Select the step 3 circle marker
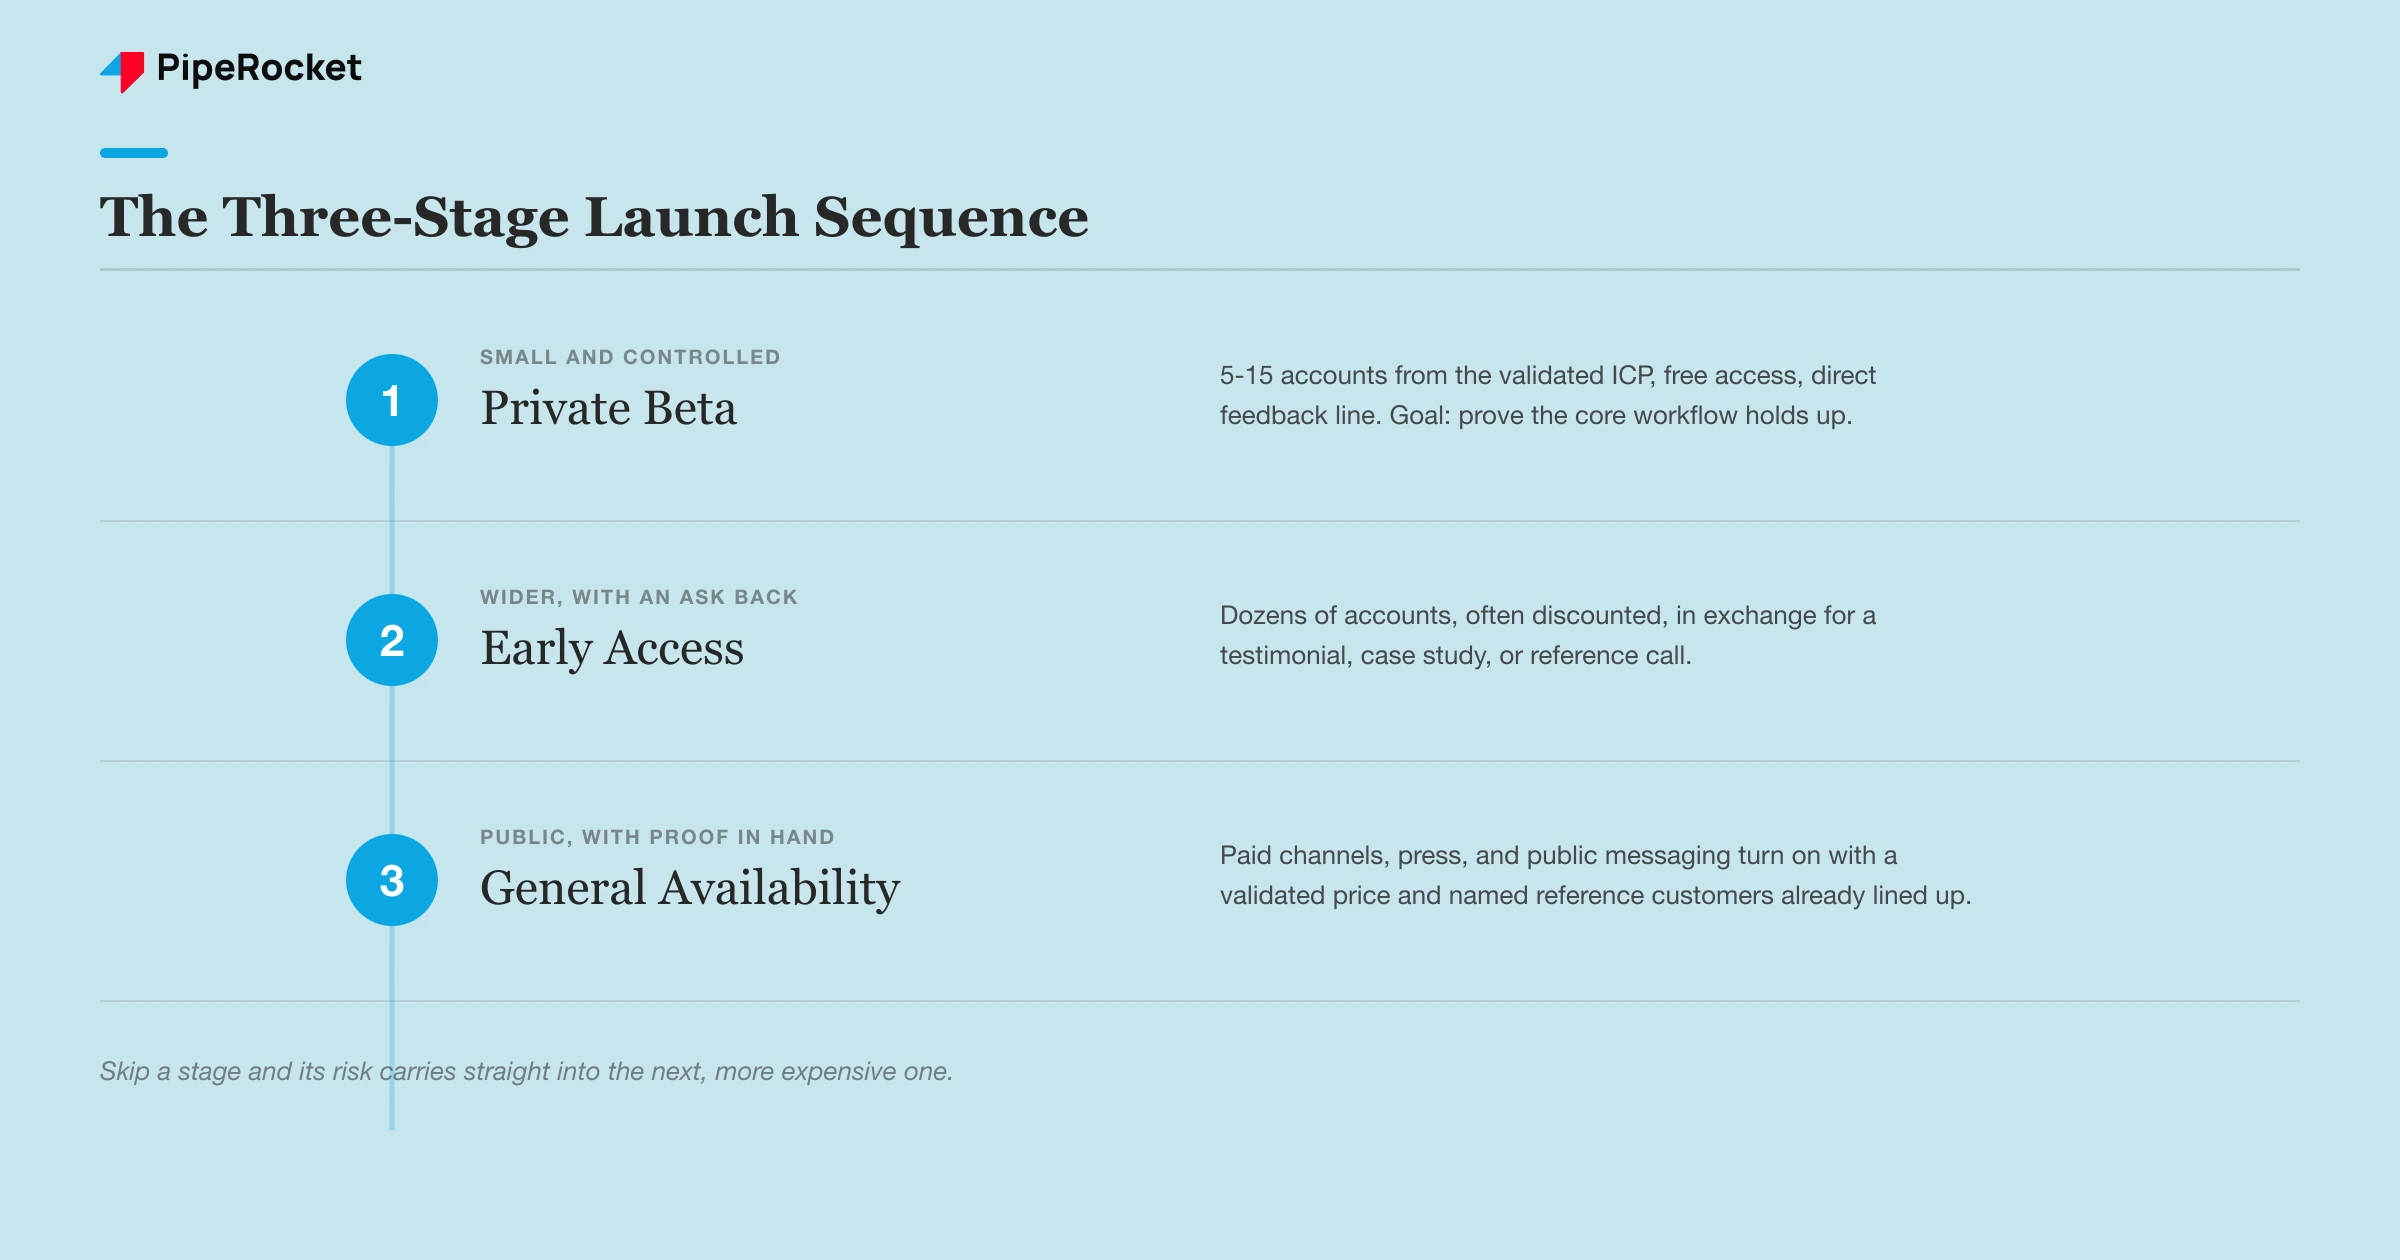Image resolution: width=2400 pixels, height=1260 pixels. (x=392, y=880)
